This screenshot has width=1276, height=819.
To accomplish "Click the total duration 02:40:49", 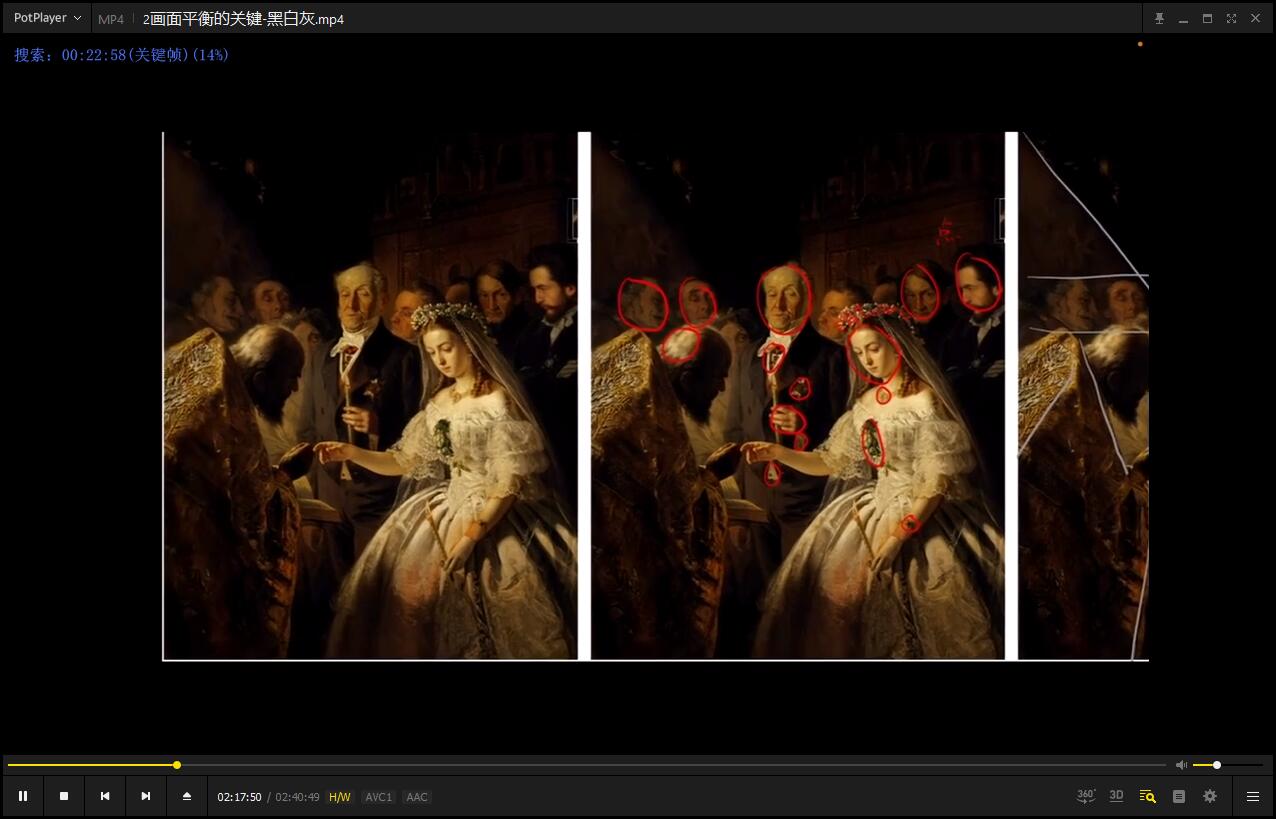I will 297,797.
